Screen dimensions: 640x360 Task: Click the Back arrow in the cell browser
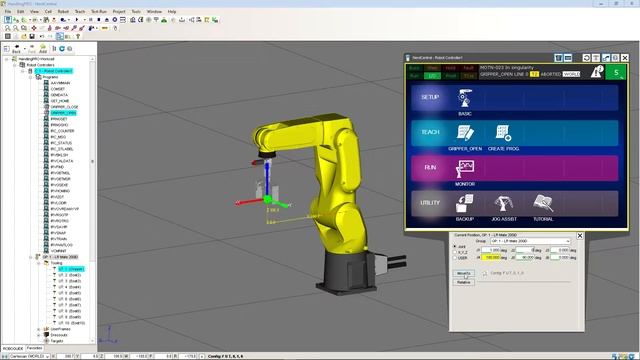click(16, 49)
